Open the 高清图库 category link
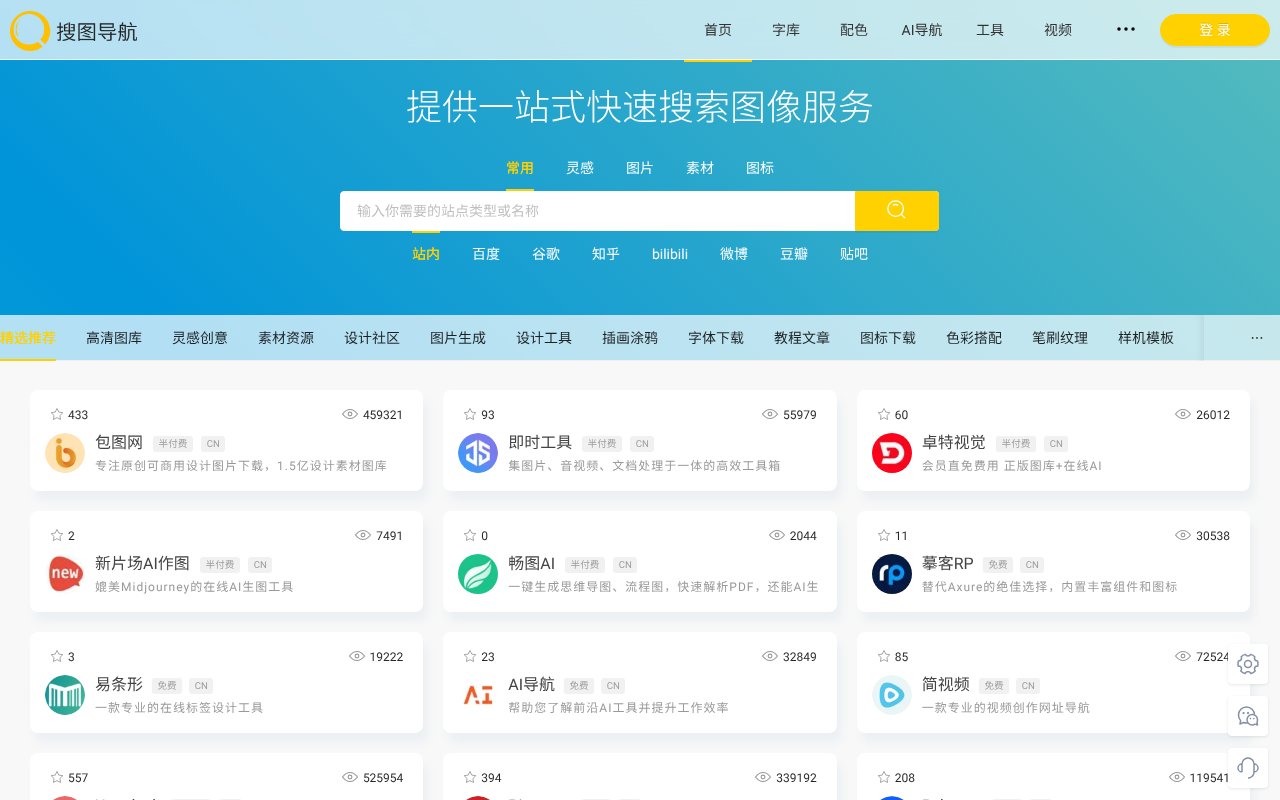1280x800 pixels. (x=114, y=338)
